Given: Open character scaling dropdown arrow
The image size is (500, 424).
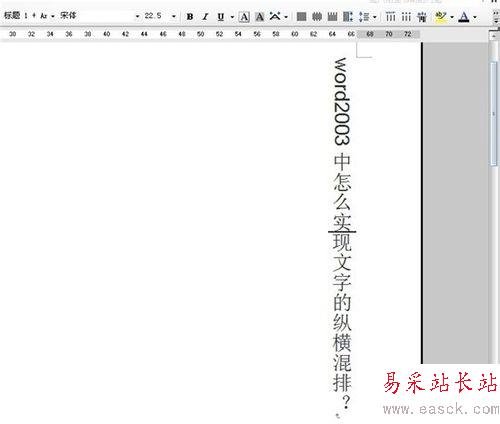Looking at the screenshot, I should coord(286,17).
